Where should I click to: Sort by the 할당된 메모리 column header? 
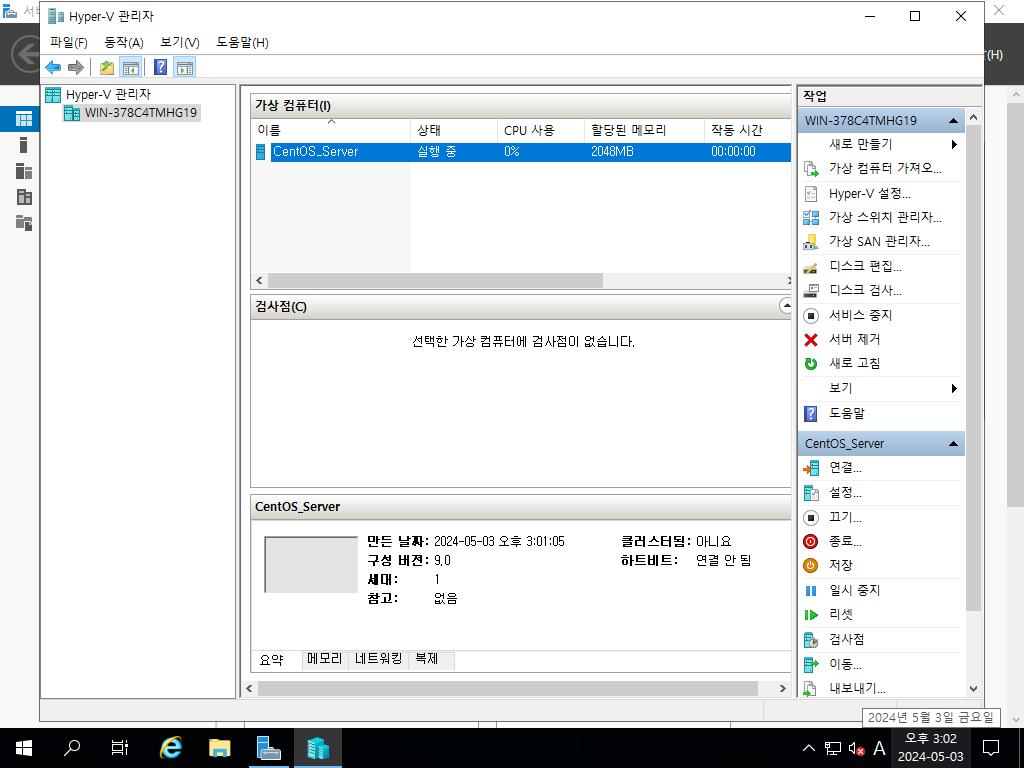point(644,131)
